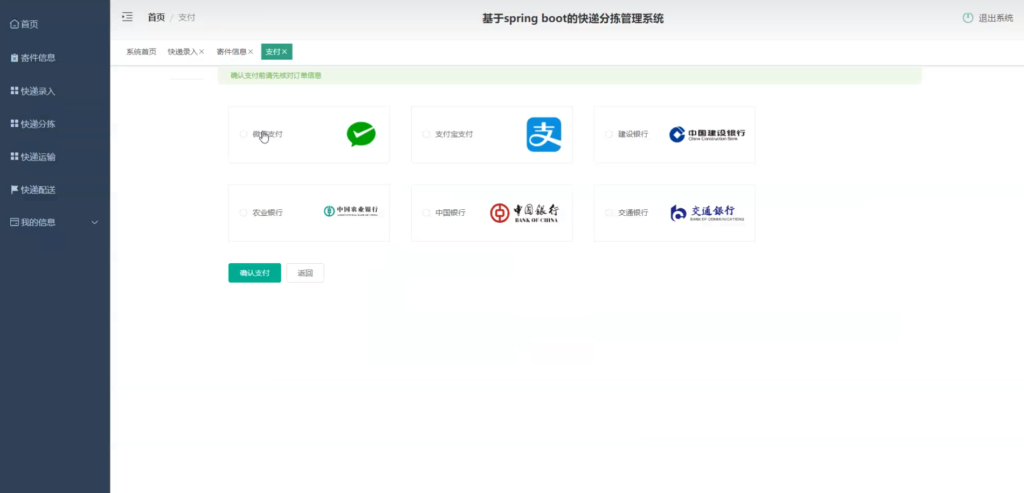Click the WeChat Pay green logo
The width and height of the screenshot is (1024, 493).
pos(361,134)
